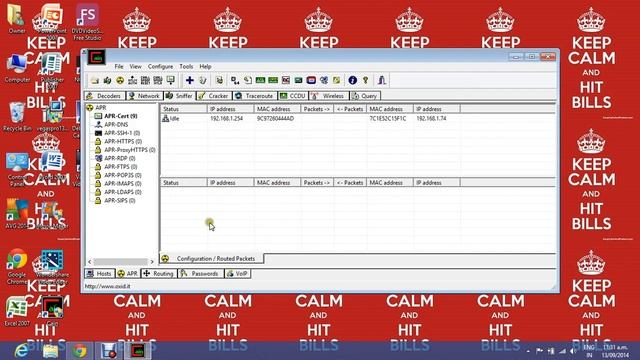The width and height of the screenshot is (640, 360).
Task: Click the tree panel scrollbar right arrow
Action: pos(152,262)
